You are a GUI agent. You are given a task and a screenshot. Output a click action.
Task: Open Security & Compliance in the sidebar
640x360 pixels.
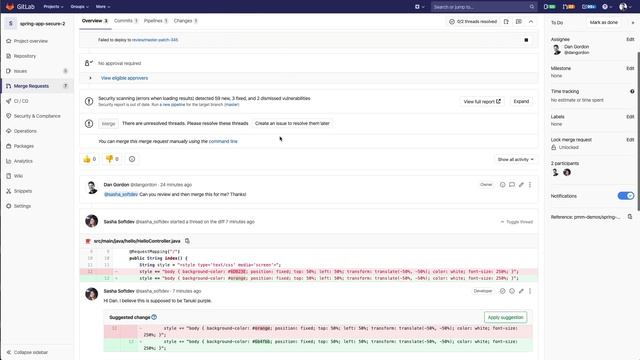click(37, 116)
